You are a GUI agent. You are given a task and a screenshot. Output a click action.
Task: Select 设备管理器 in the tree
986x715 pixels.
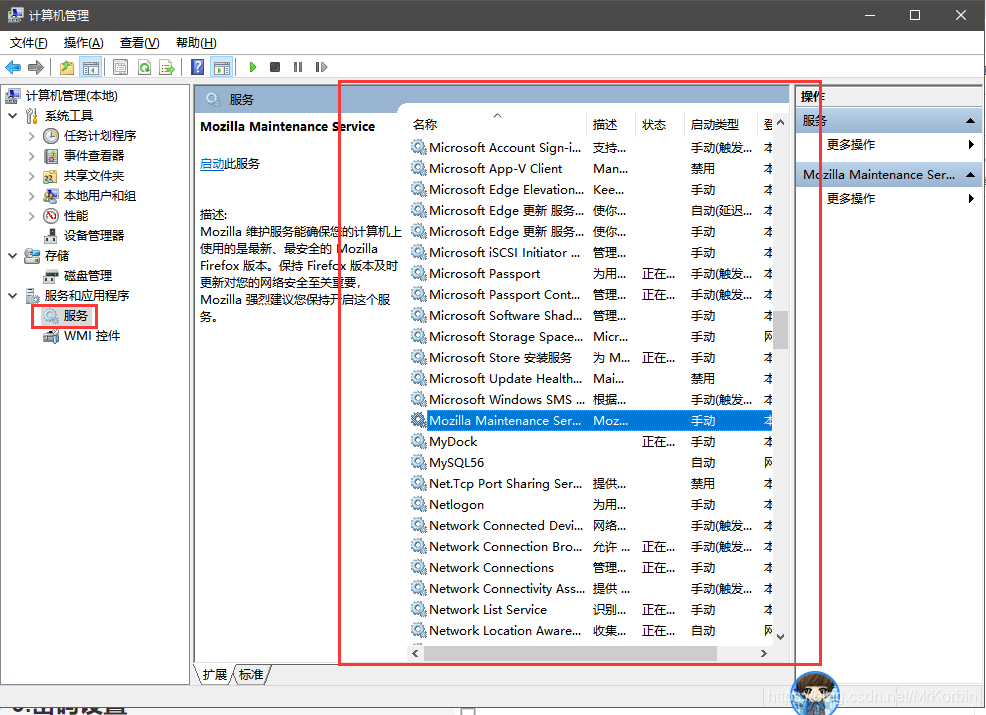94,236
